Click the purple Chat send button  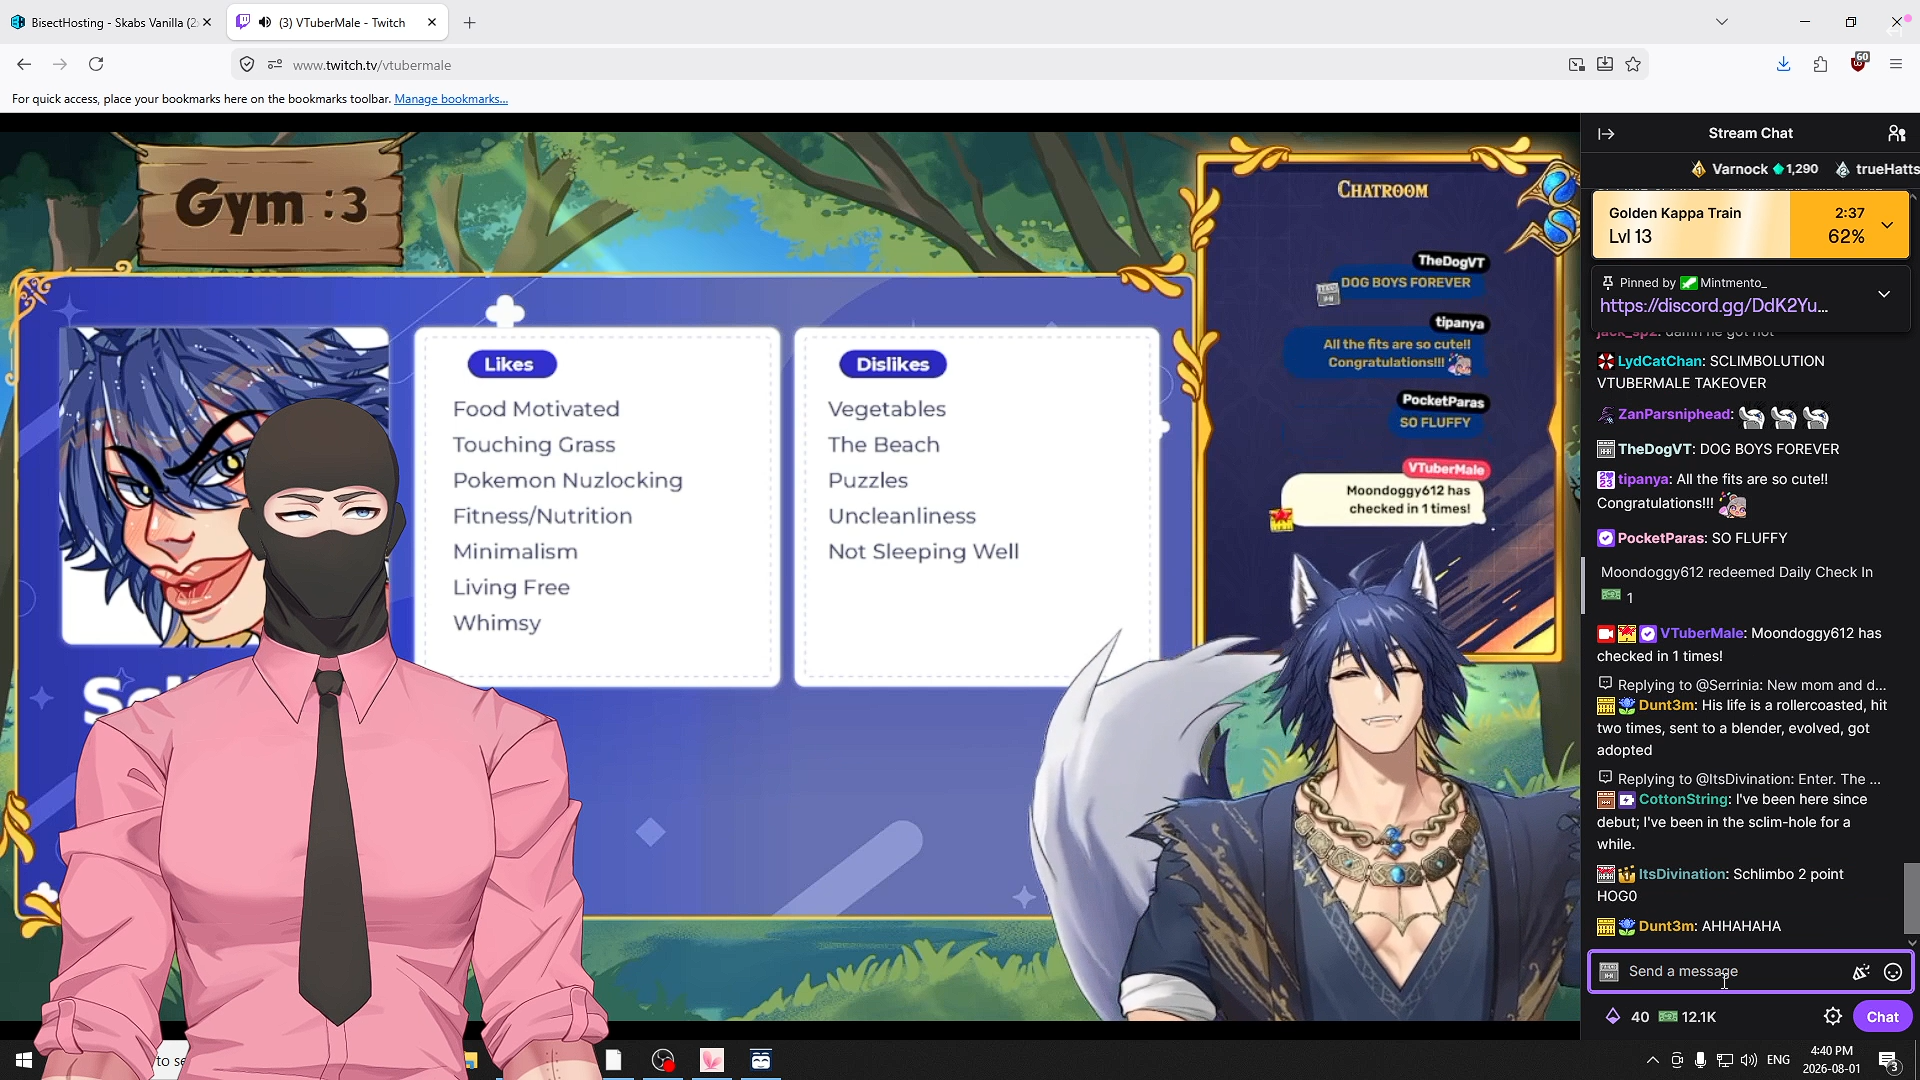tap(1882, 1017)
